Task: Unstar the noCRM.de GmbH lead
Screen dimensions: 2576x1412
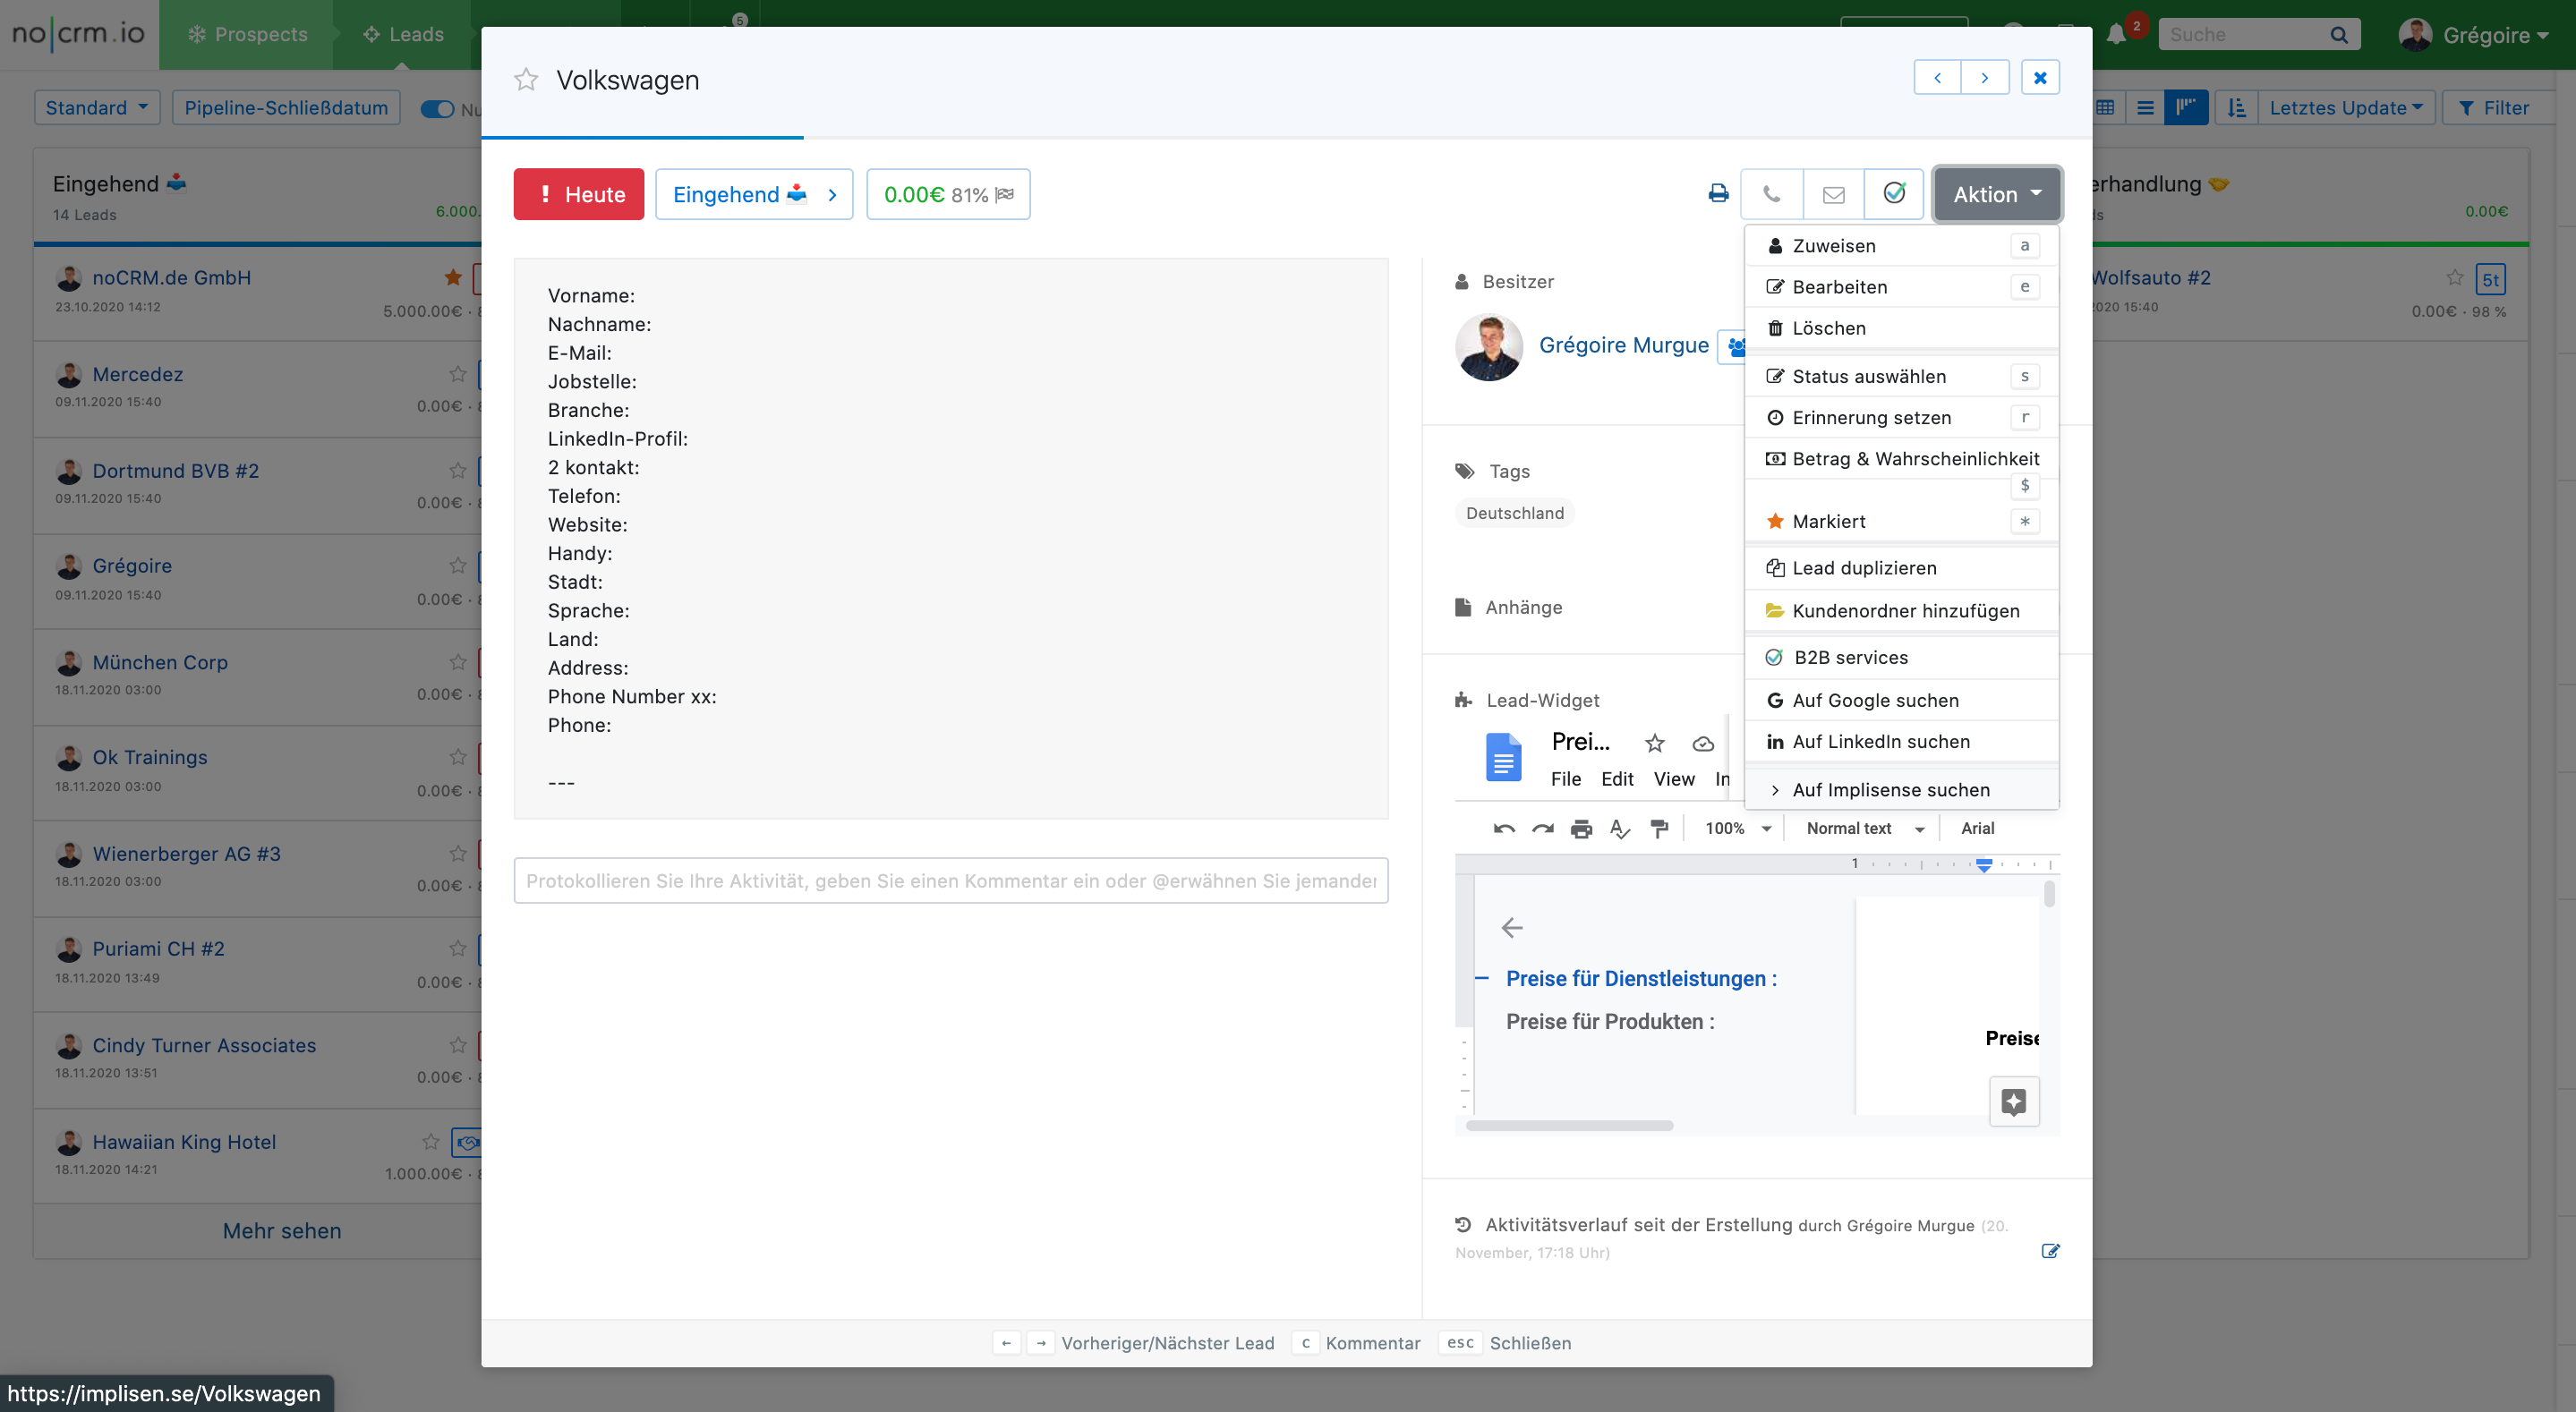Action: pyautogui.click(x=453, y=277)
